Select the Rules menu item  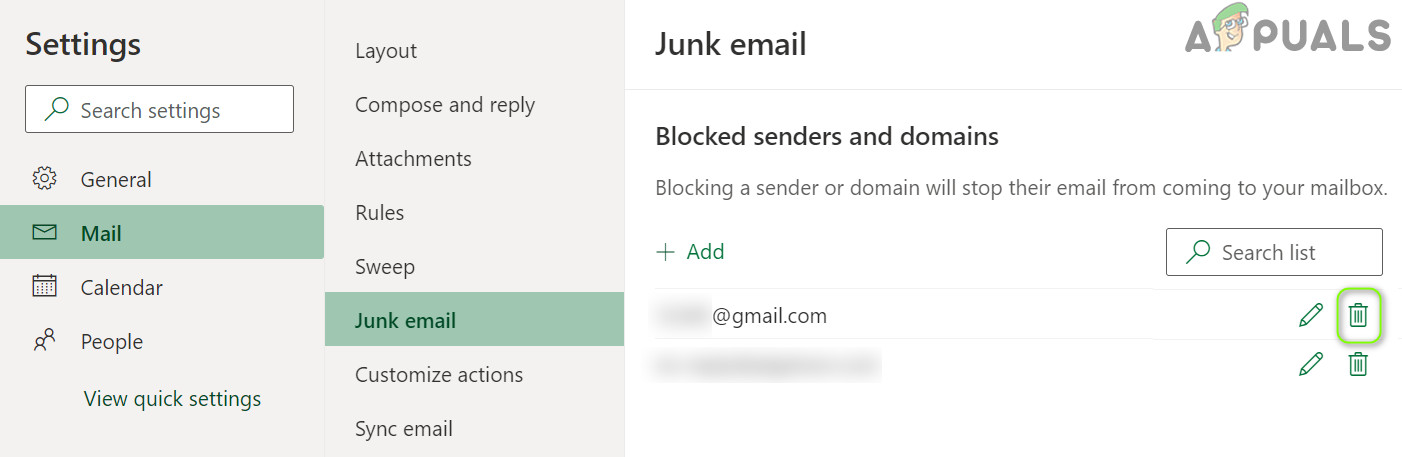click(380, 213)
